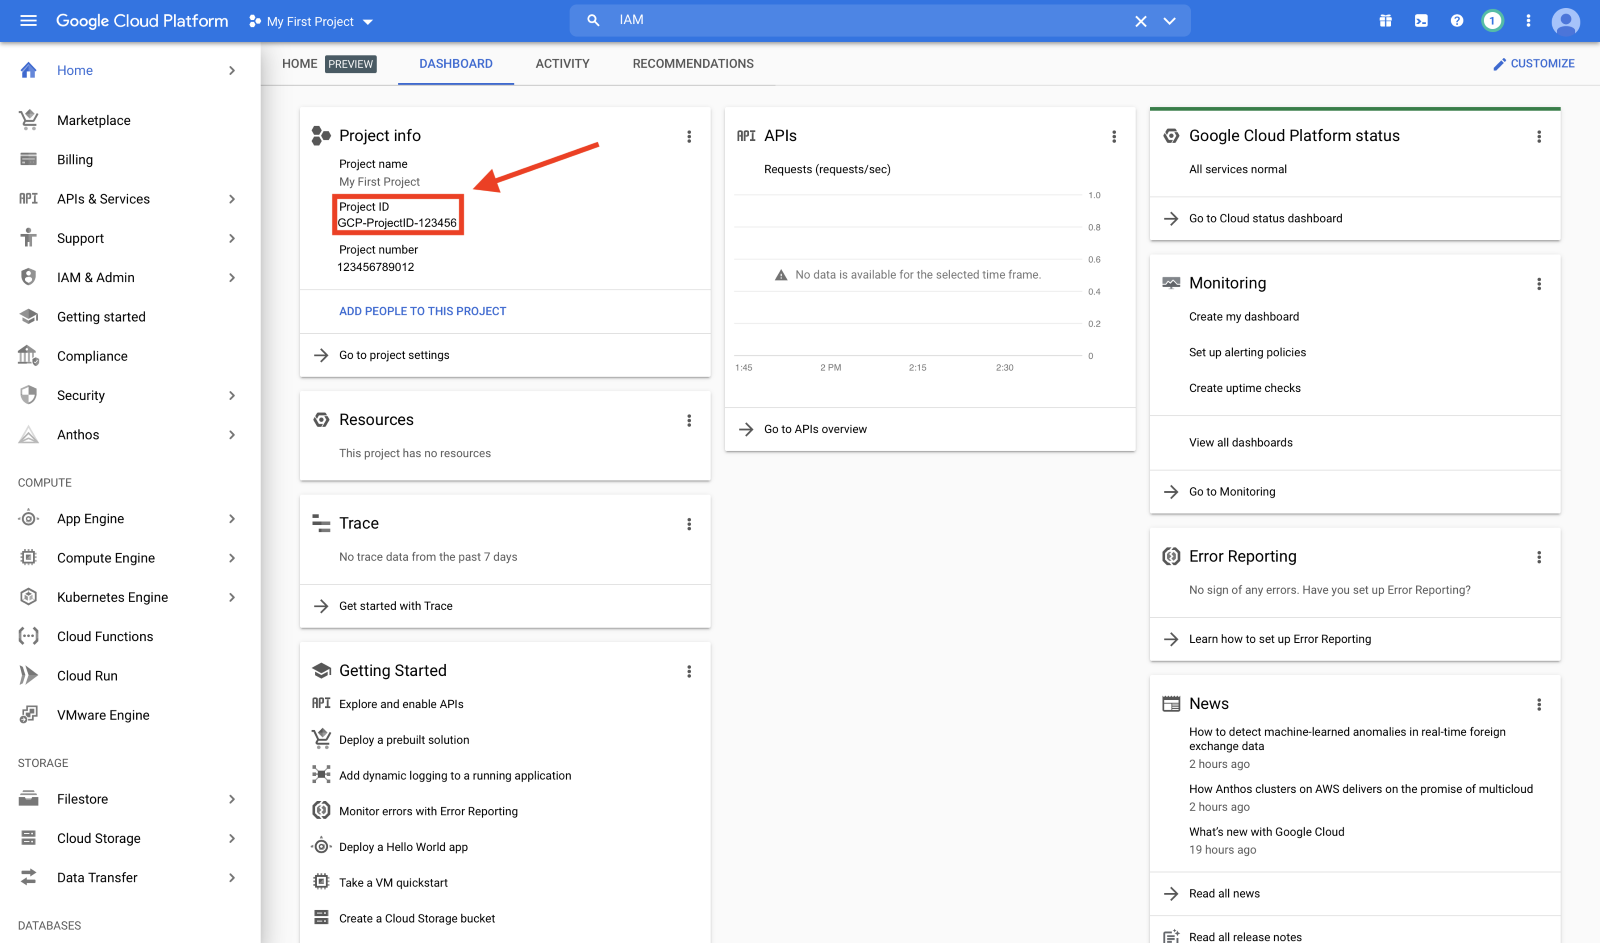Click the gift free trial icon
The width and height of the screenshot is (1600, 943).
point(1385,21)
